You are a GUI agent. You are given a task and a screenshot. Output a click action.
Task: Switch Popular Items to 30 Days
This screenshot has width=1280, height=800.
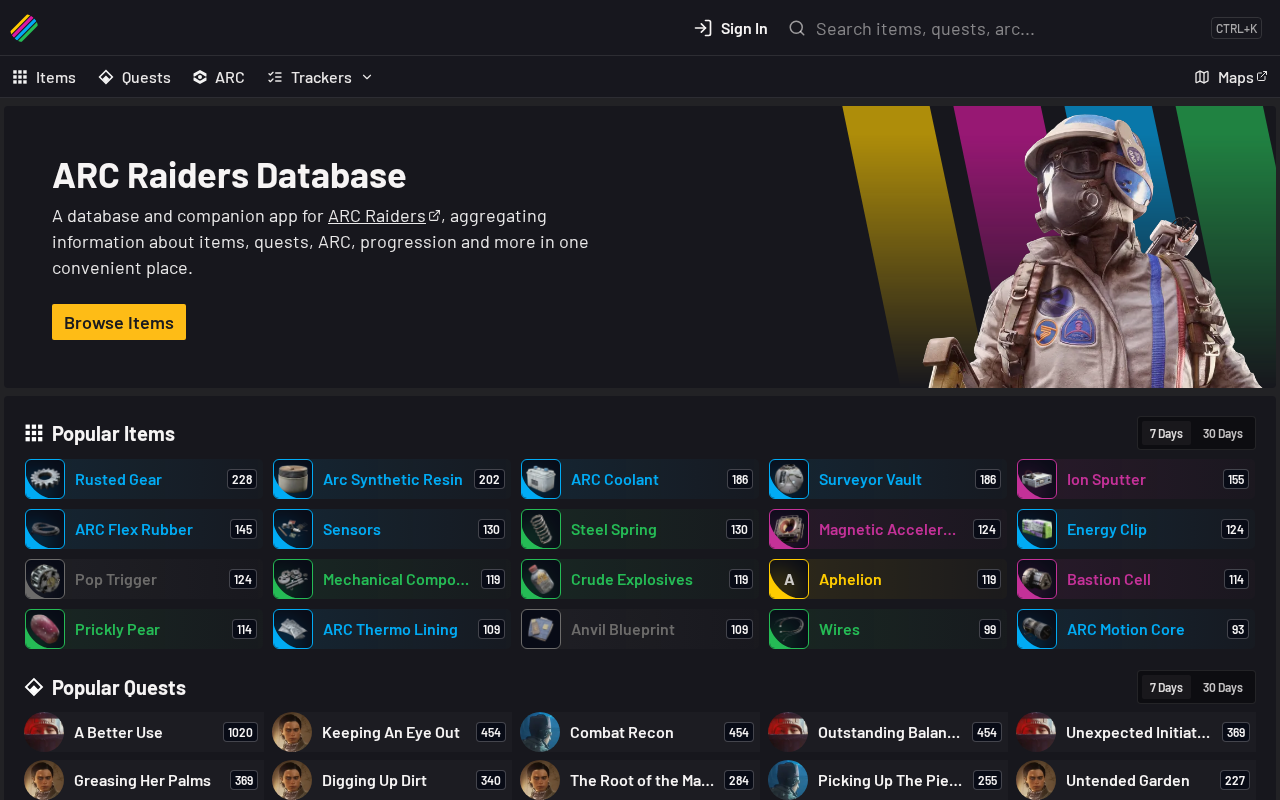point(1222,433)
